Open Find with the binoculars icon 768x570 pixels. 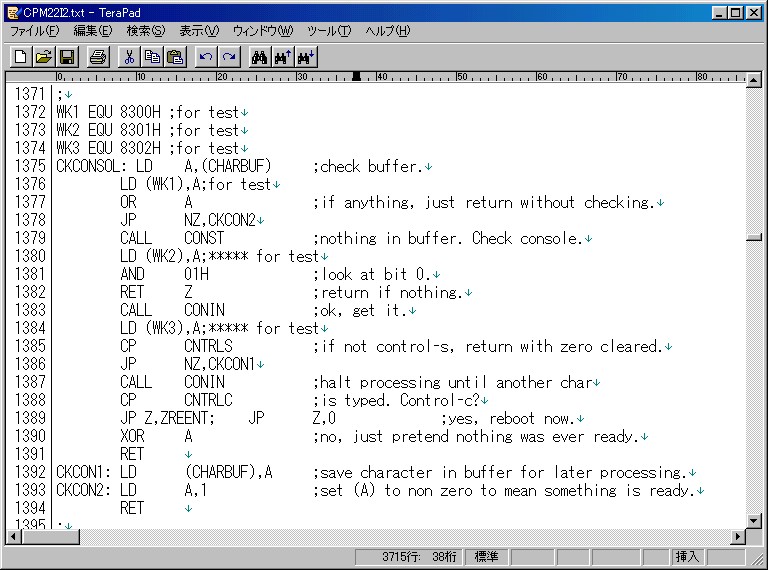260,57
